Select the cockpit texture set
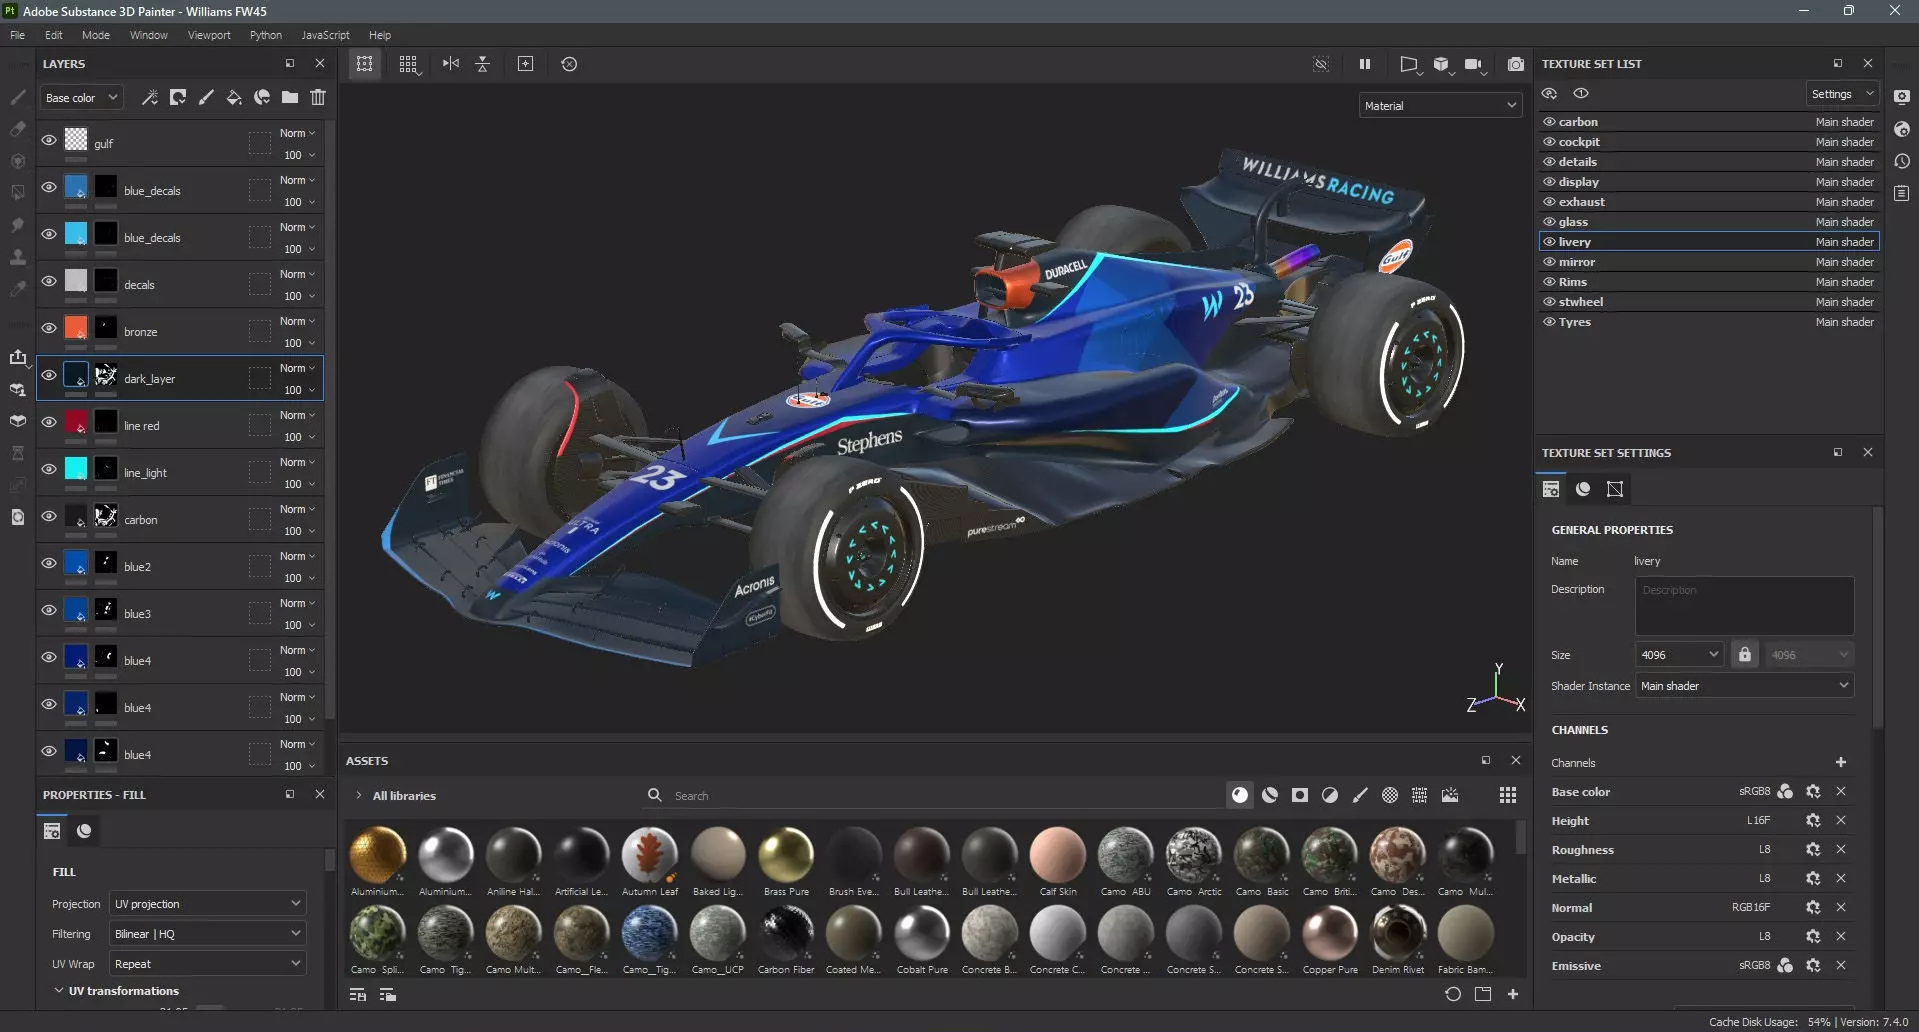Screen dimensions: 1919x1032 1709,142
